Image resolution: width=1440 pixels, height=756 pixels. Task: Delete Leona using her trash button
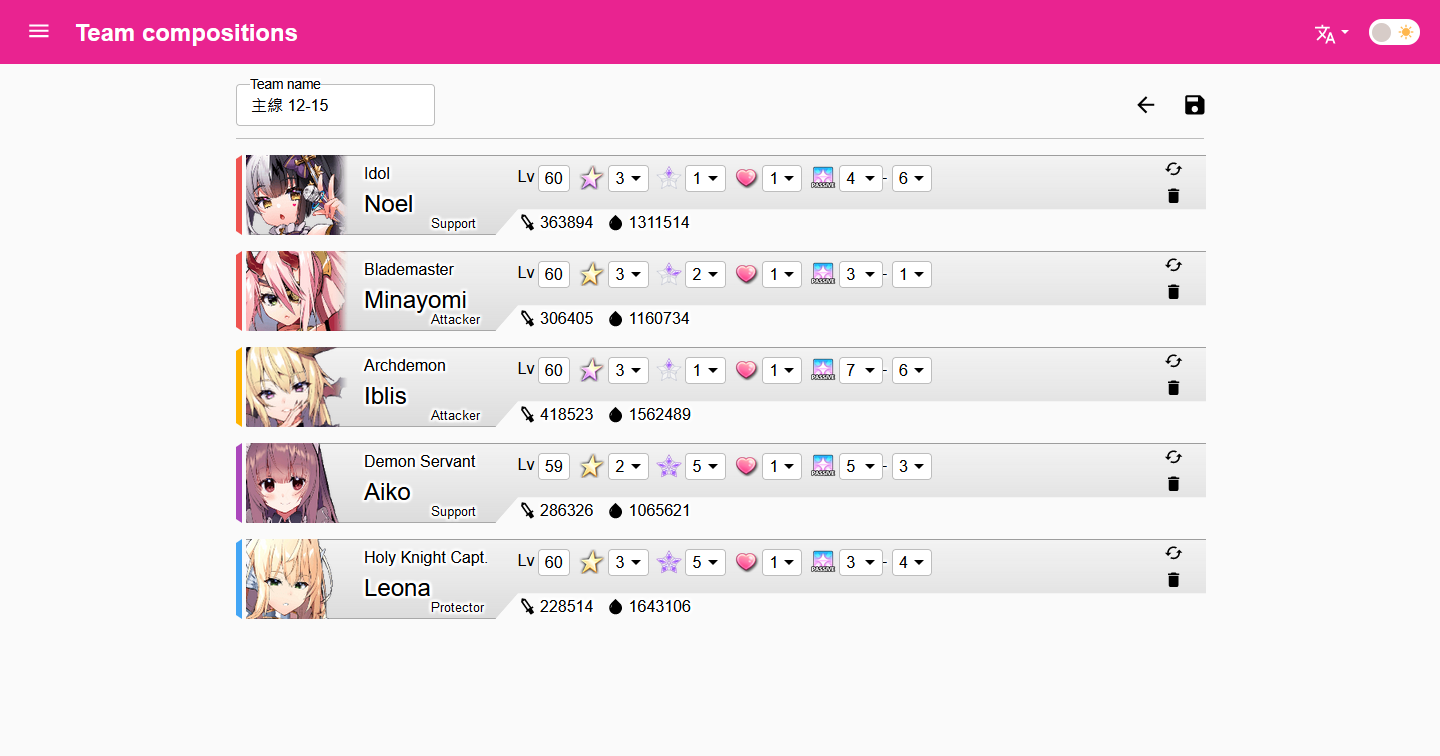point(1173,579)
